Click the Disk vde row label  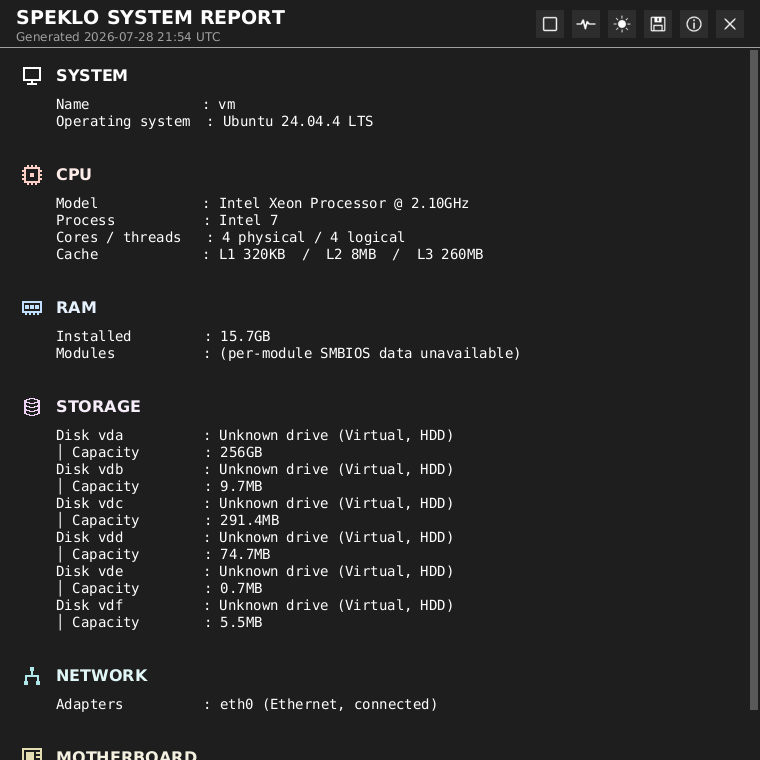[90, 571]
